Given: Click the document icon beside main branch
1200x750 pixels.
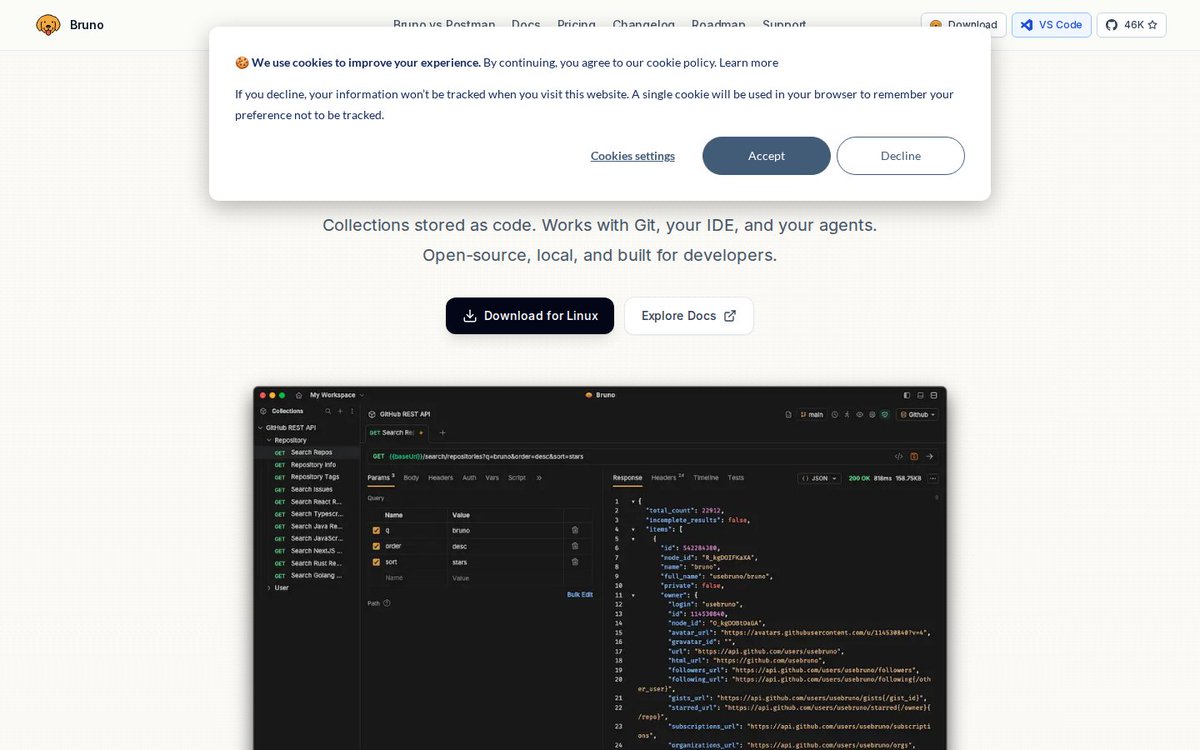Looking at the screenshot, I should click(788, 414).
